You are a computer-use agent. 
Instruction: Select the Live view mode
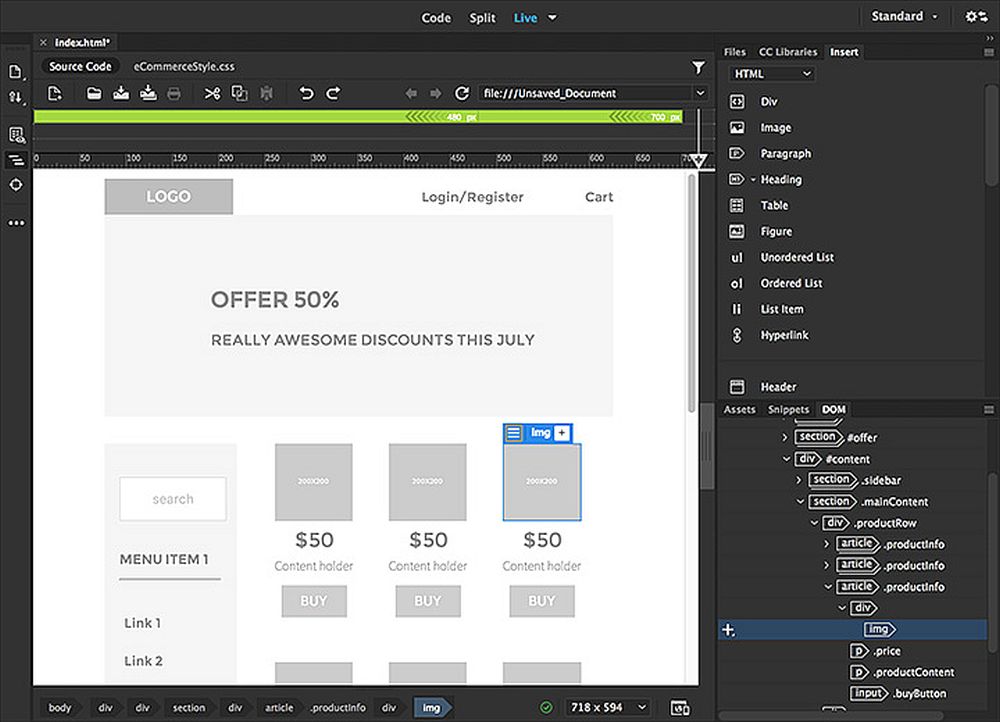coord(525,17)
